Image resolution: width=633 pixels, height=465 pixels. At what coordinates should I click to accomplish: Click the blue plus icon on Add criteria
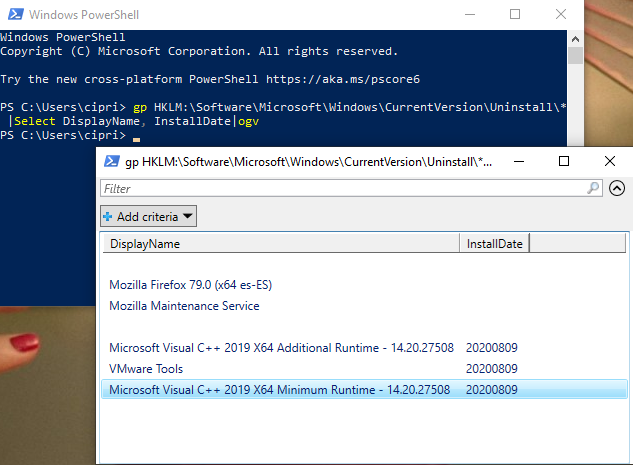coord(108,217)
